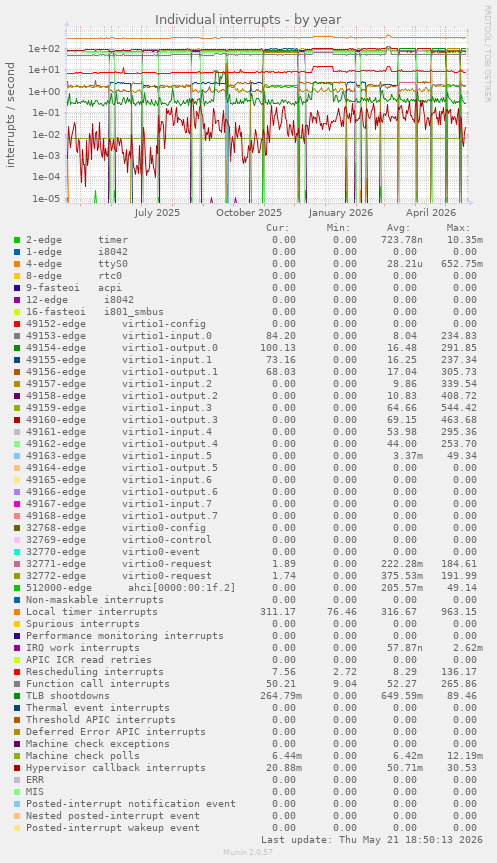Select the green TLB shootdowns color swatch

click(x=17, y=696)
